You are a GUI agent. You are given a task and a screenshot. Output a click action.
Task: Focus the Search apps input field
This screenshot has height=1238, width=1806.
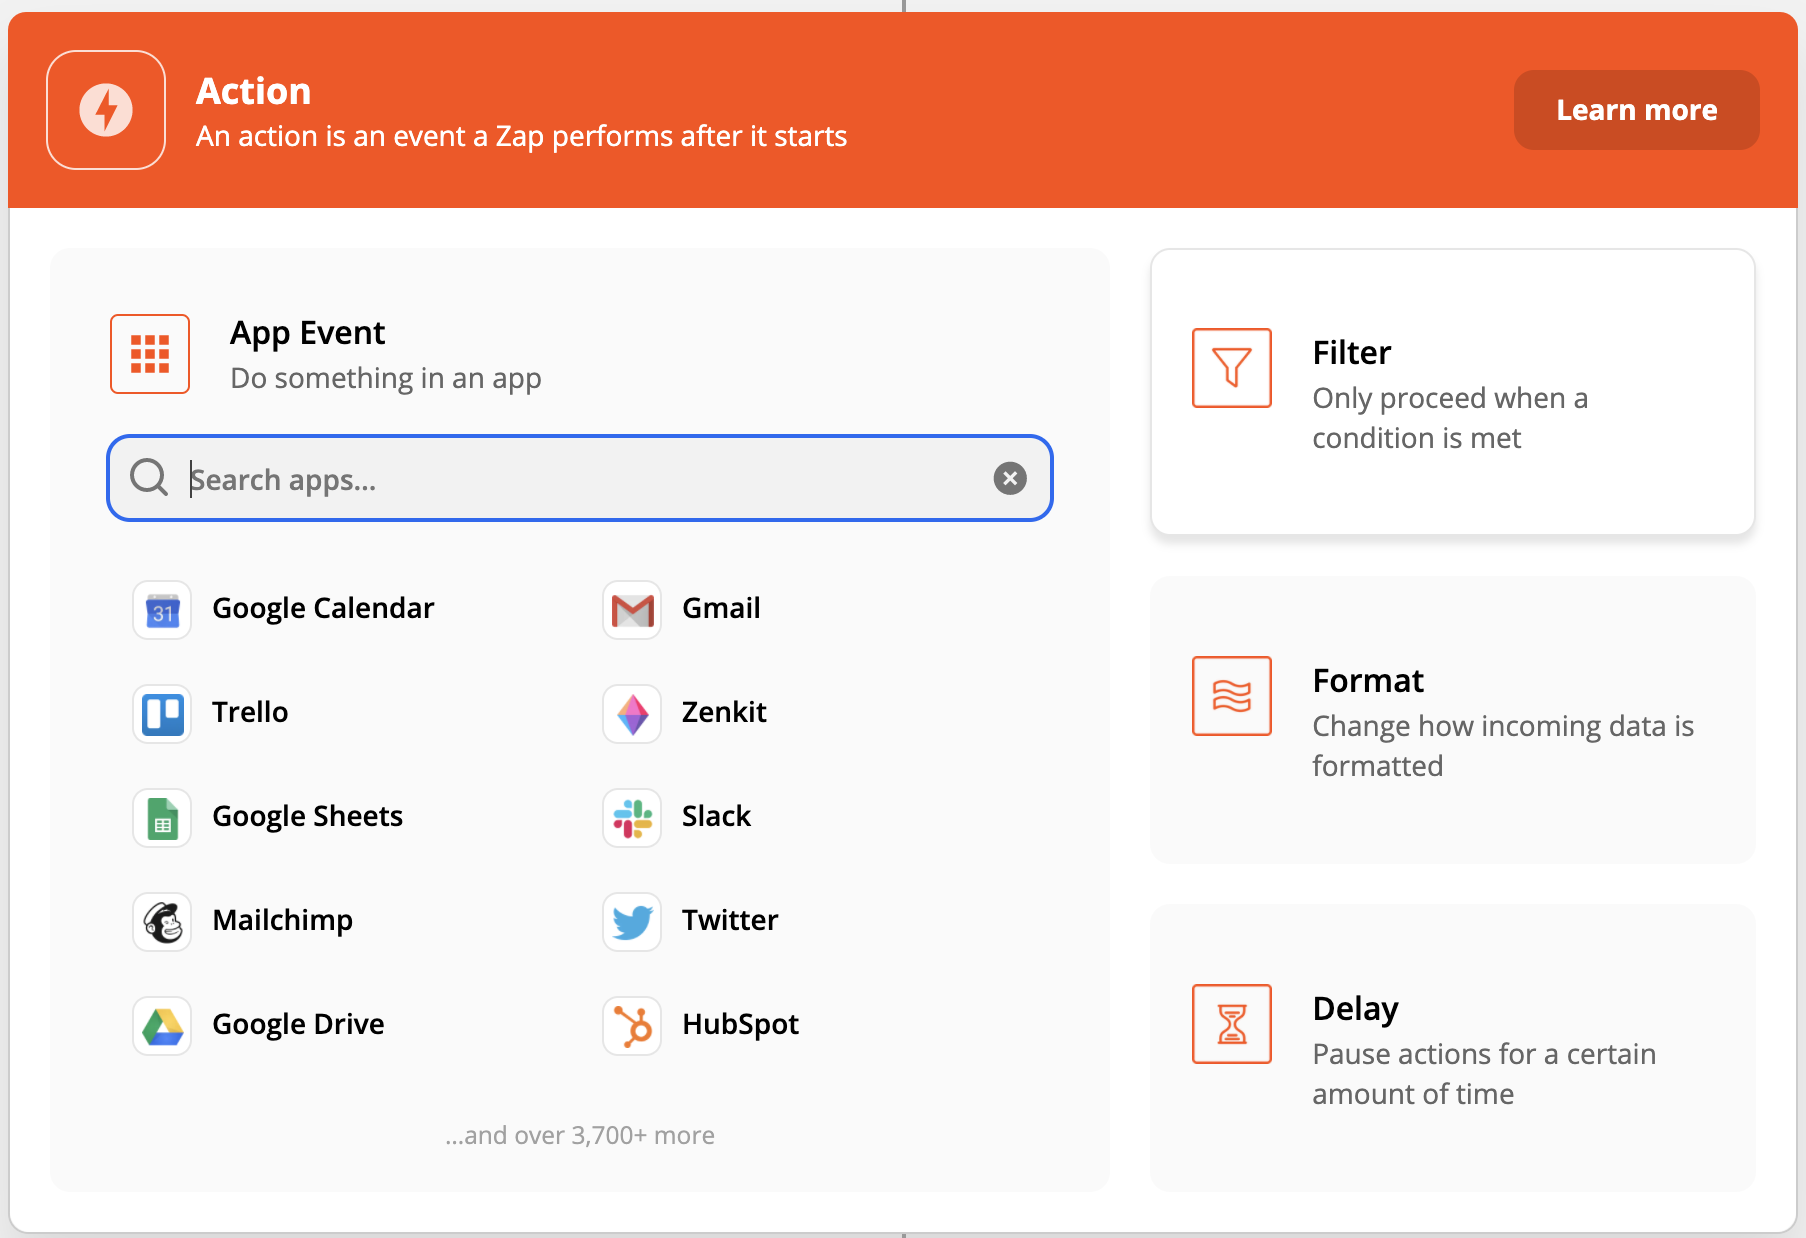click(x=580, y=478)
